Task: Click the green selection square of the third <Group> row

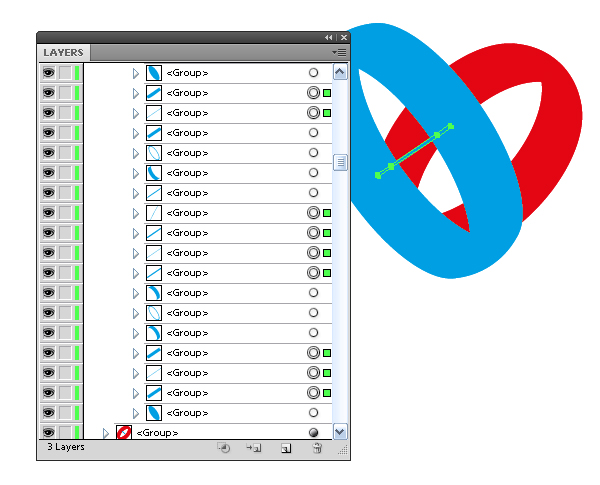Action: tap(327, 113)
